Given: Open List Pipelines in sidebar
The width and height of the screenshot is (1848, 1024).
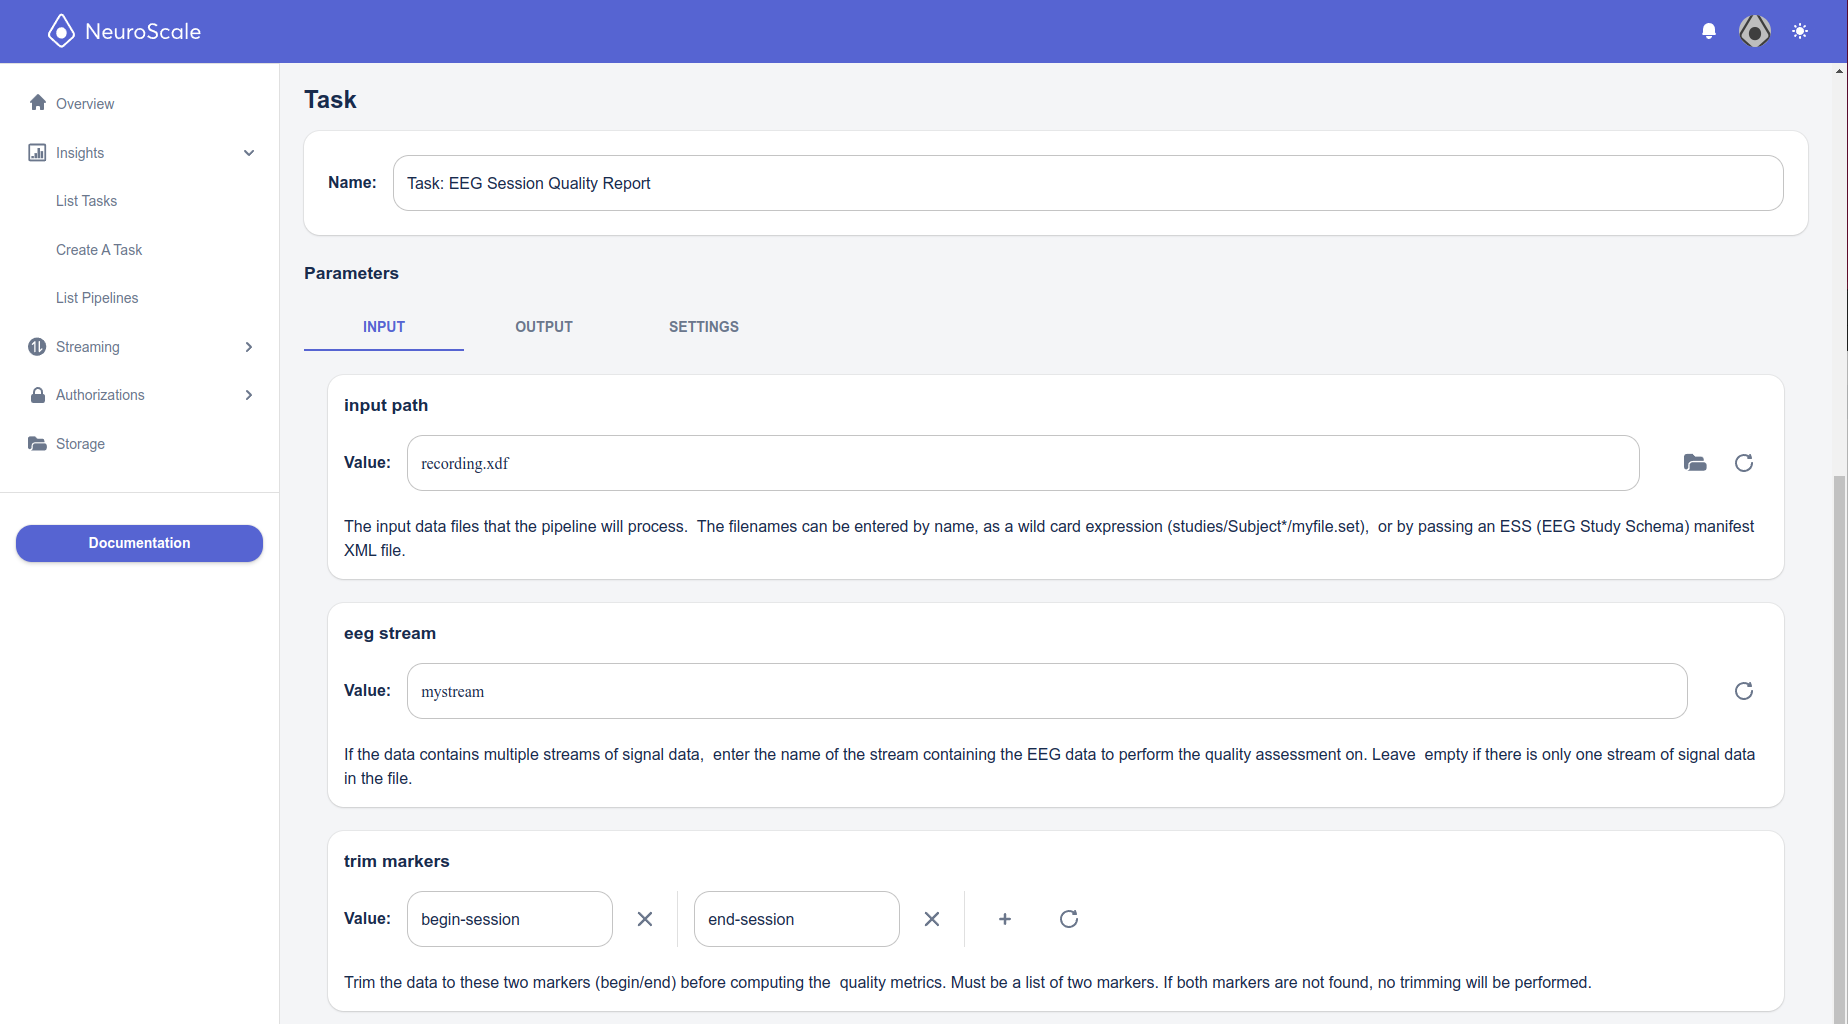Looking at the screenshot, I should pos(97,298).
